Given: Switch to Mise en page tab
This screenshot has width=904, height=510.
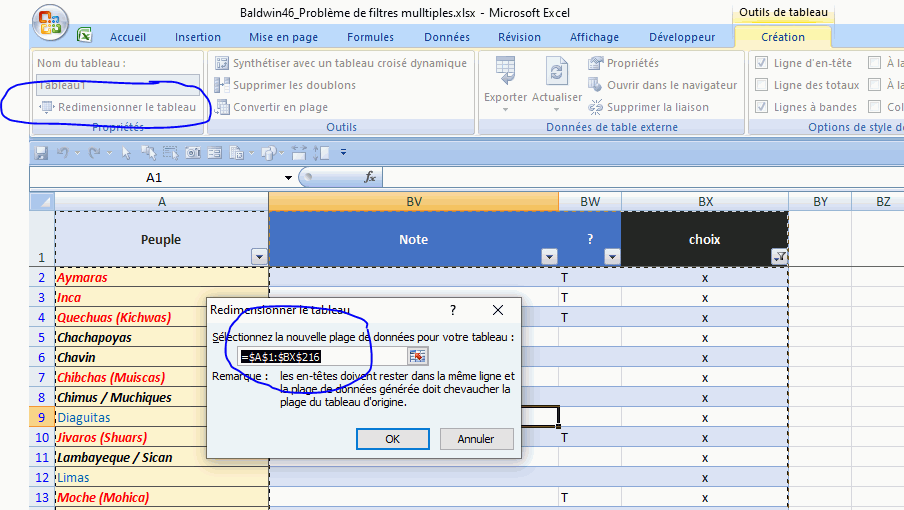Looking at the screenshot, I should (x=283, y=37).
